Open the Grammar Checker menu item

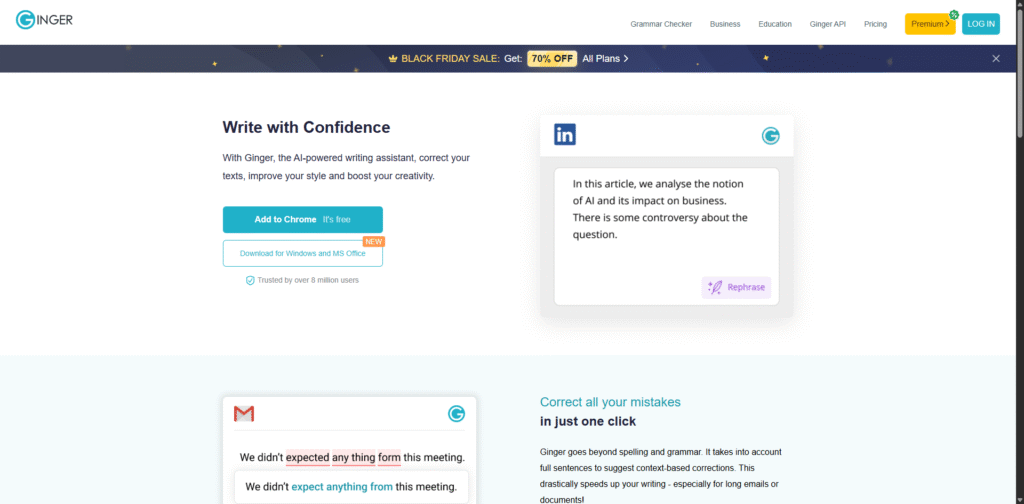(661, 24)
